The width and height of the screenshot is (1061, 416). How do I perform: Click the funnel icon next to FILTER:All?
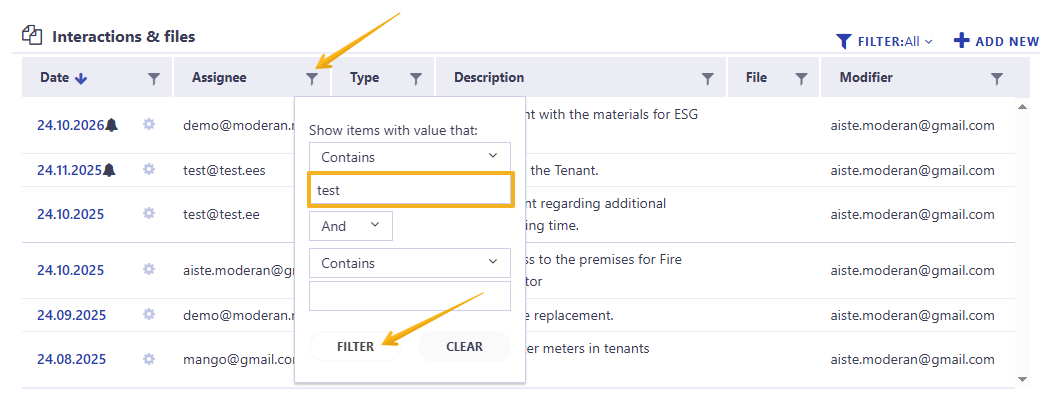coord(844,41)
